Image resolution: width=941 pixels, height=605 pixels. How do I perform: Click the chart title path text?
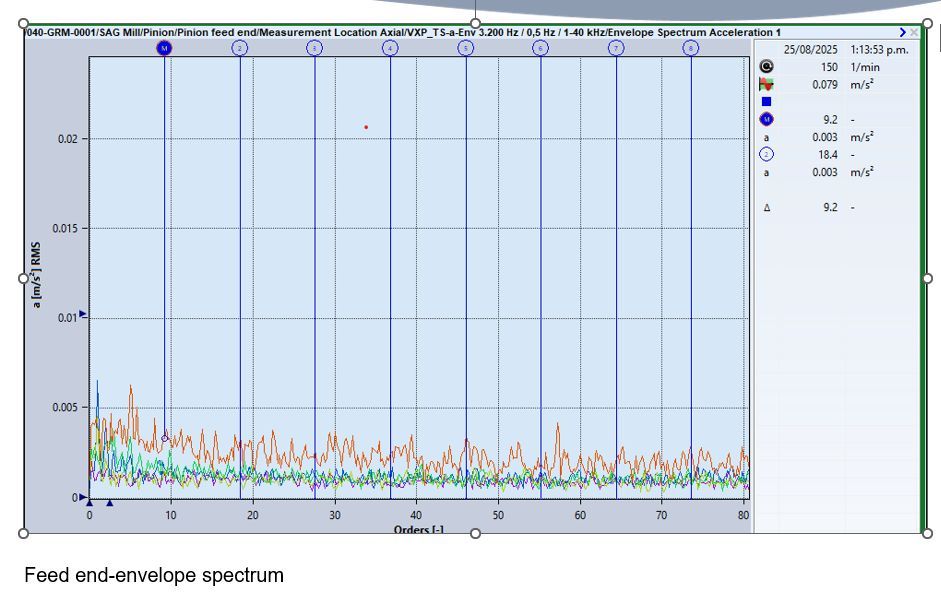tap(403, 32)
